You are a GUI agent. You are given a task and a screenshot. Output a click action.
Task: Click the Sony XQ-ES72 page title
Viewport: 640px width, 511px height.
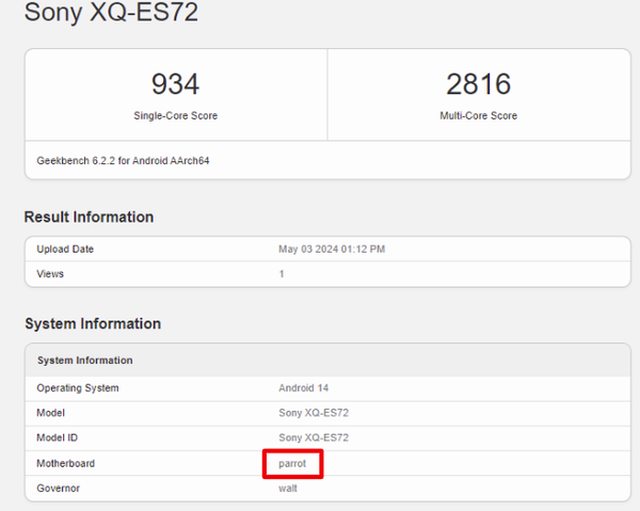(111, 14)
